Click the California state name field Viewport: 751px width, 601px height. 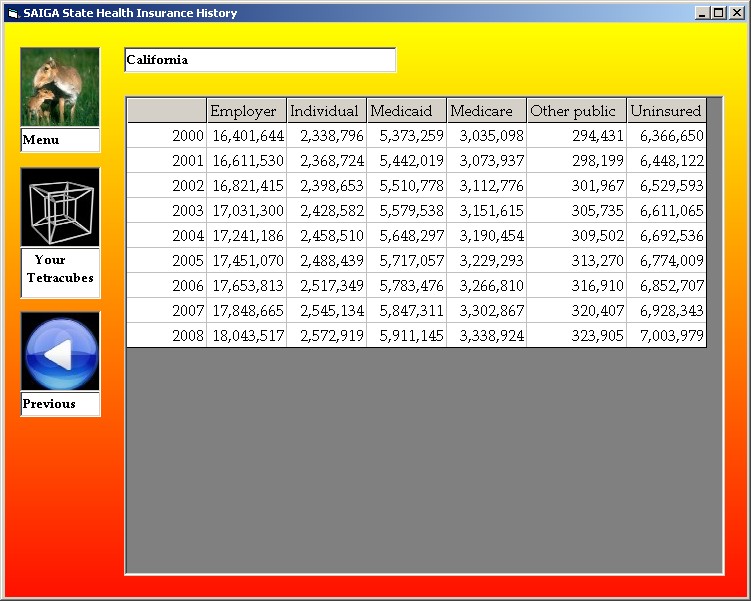click(259, 60)
